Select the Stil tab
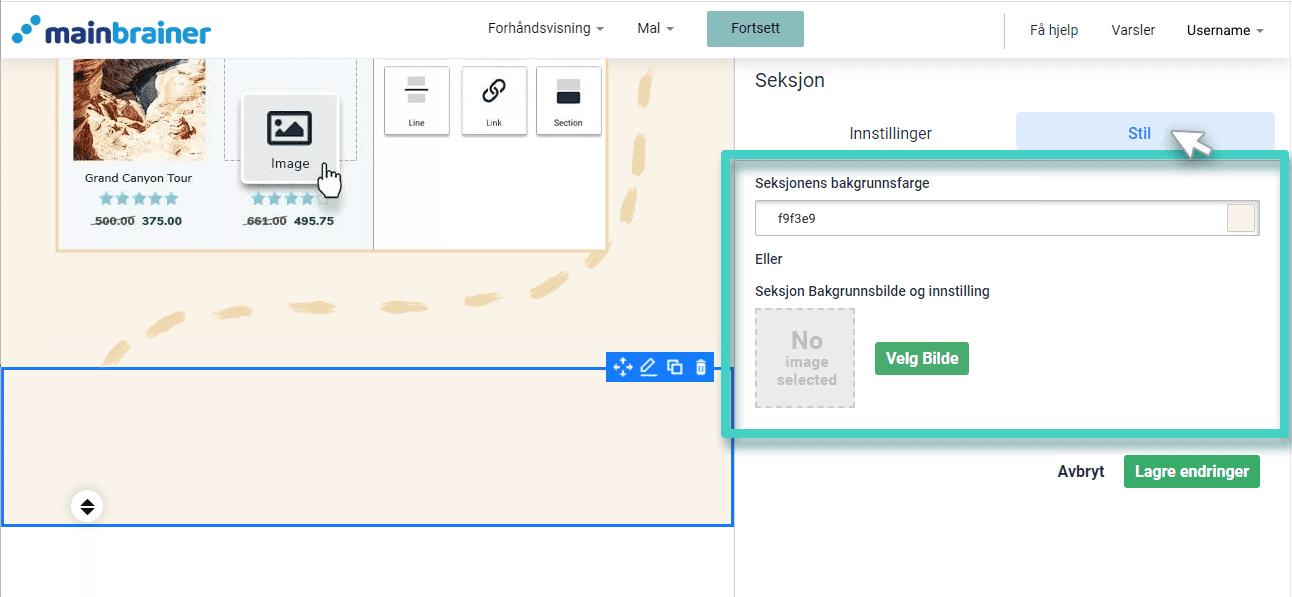Image resolution: width=1292 pixels, height=597 pixels. pos(1139,131)
